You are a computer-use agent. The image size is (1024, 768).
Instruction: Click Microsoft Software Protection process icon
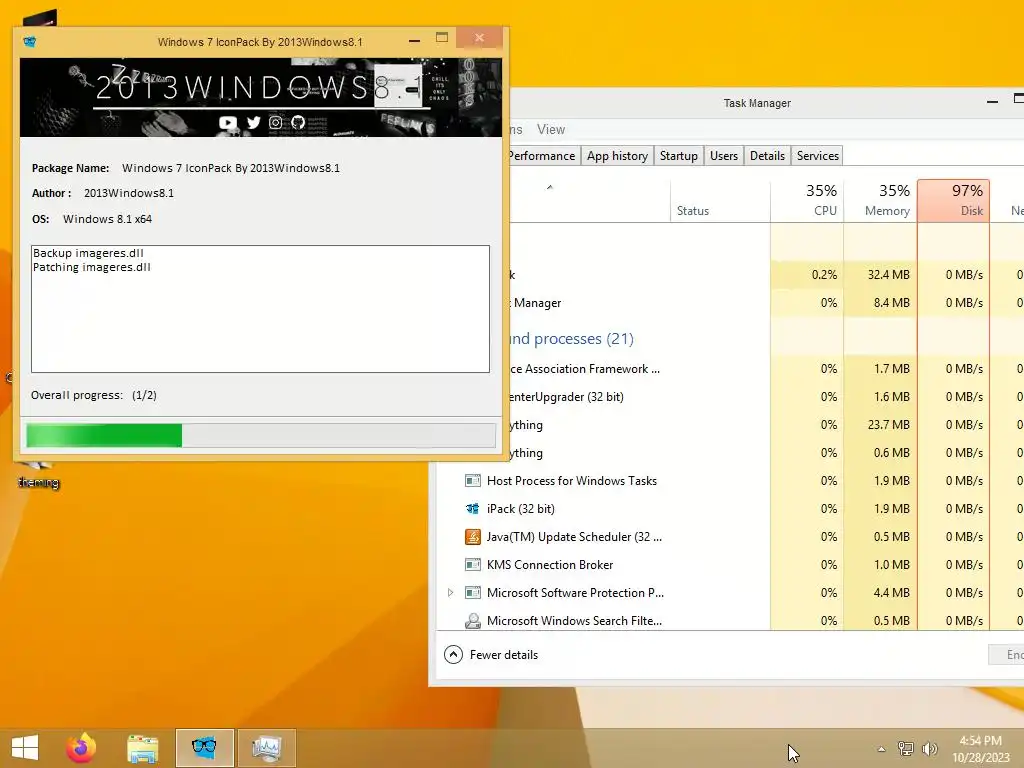[472, 593]
